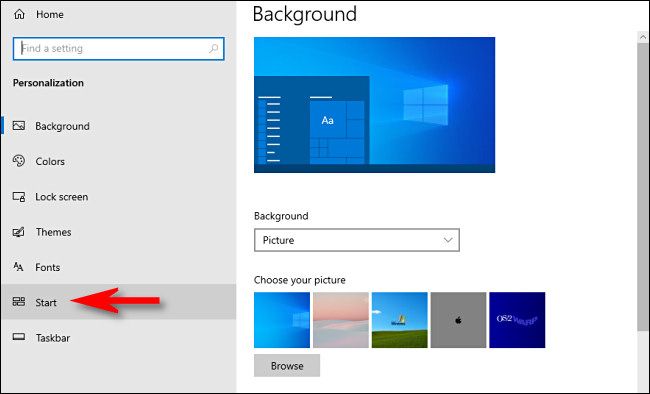Image resolution: width=650 pixels, height=394 pixels.
Task: Click the Start tiles icon
Action: (19, 302)
